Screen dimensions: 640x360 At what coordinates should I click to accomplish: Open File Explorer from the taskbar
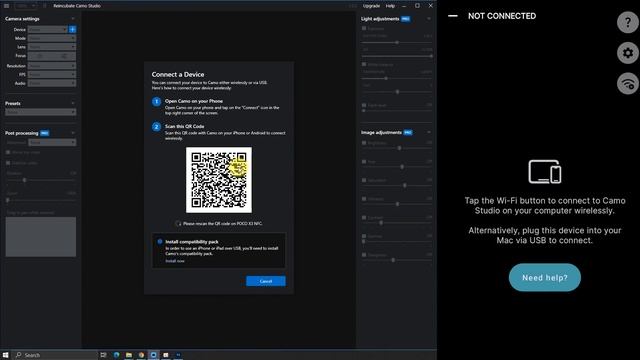point(129,355)
